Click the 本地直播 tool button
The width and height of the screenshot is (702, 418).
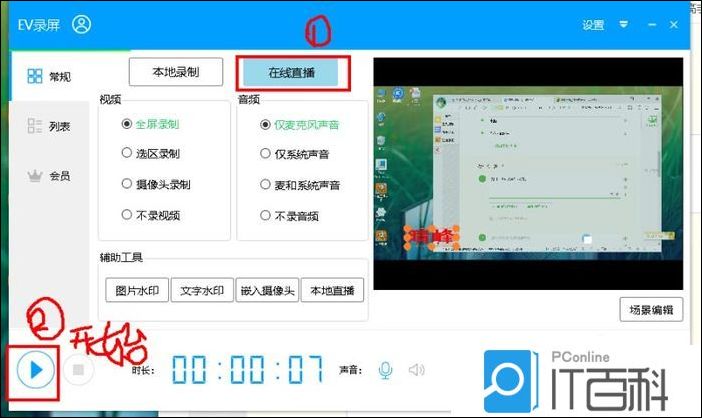pos(332,290)
